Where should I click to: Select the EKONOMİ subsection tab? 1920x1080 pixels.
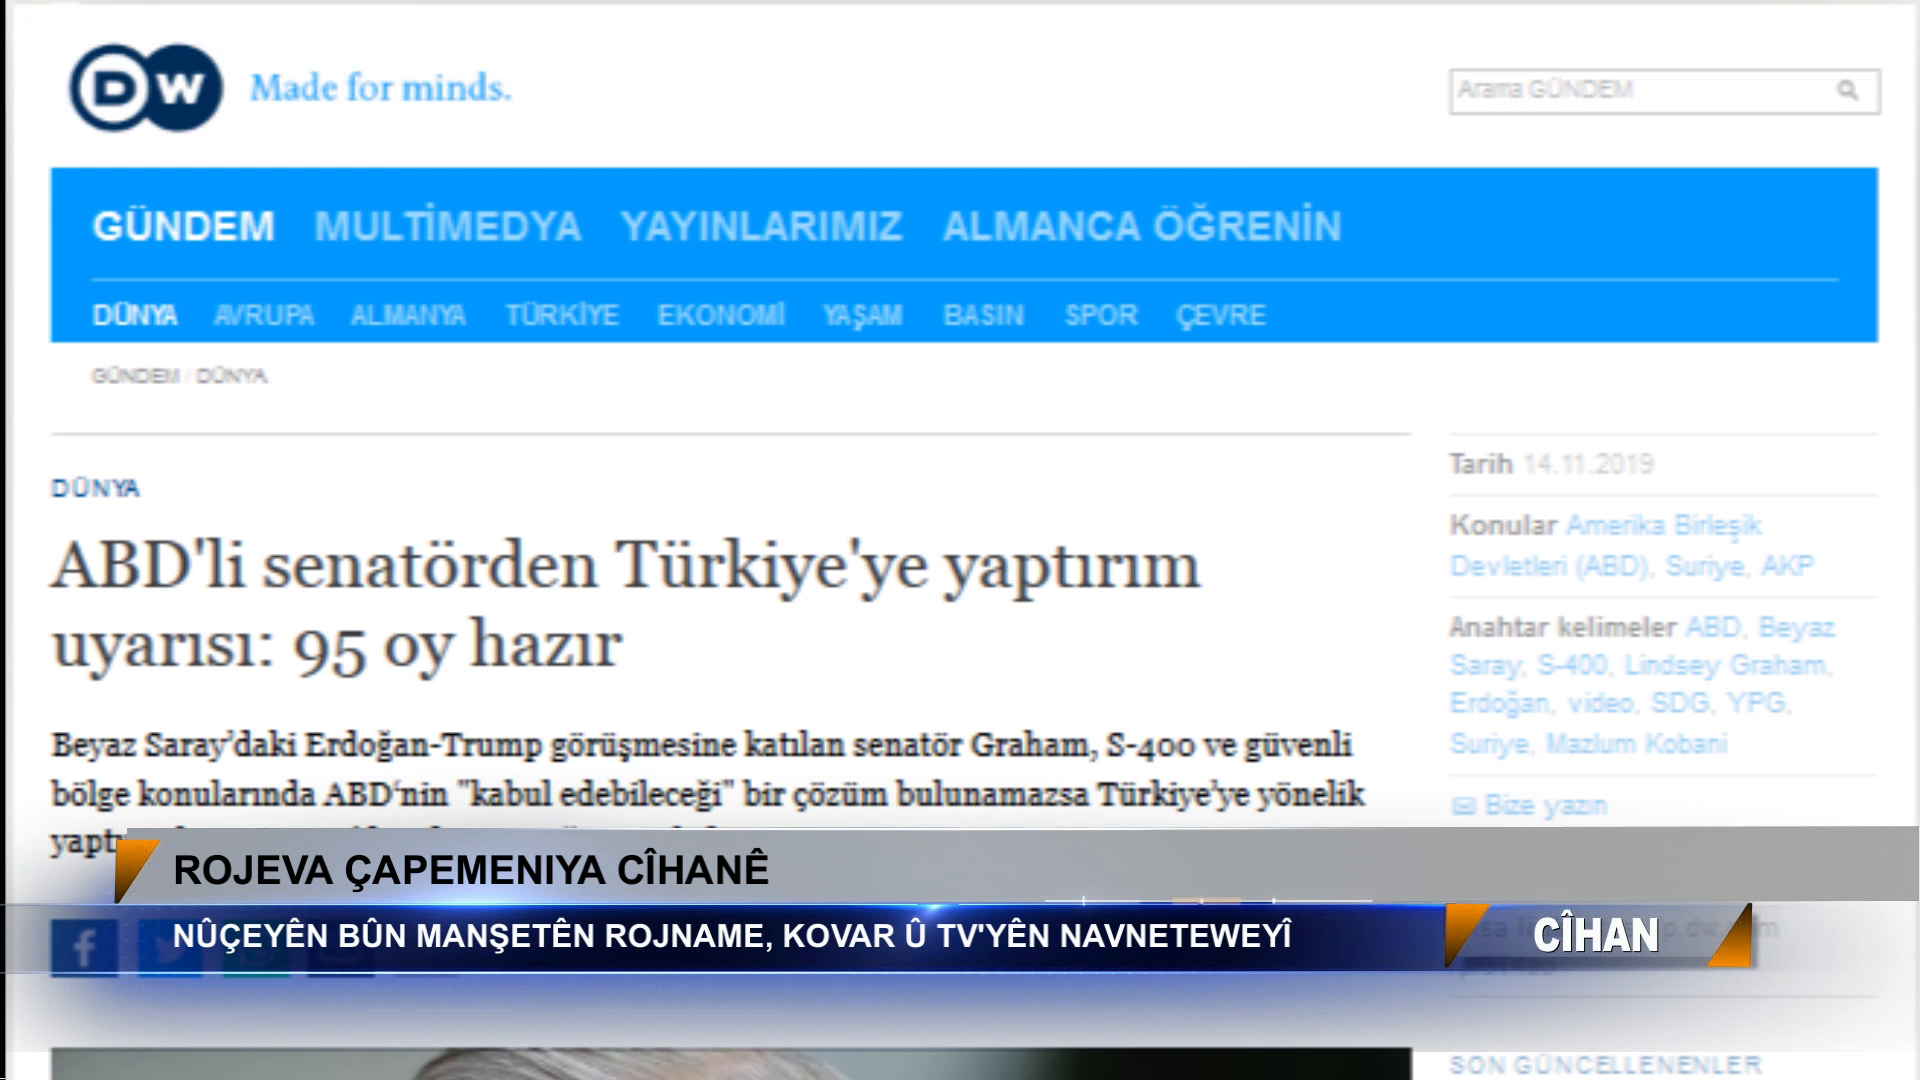click(721, 315)
